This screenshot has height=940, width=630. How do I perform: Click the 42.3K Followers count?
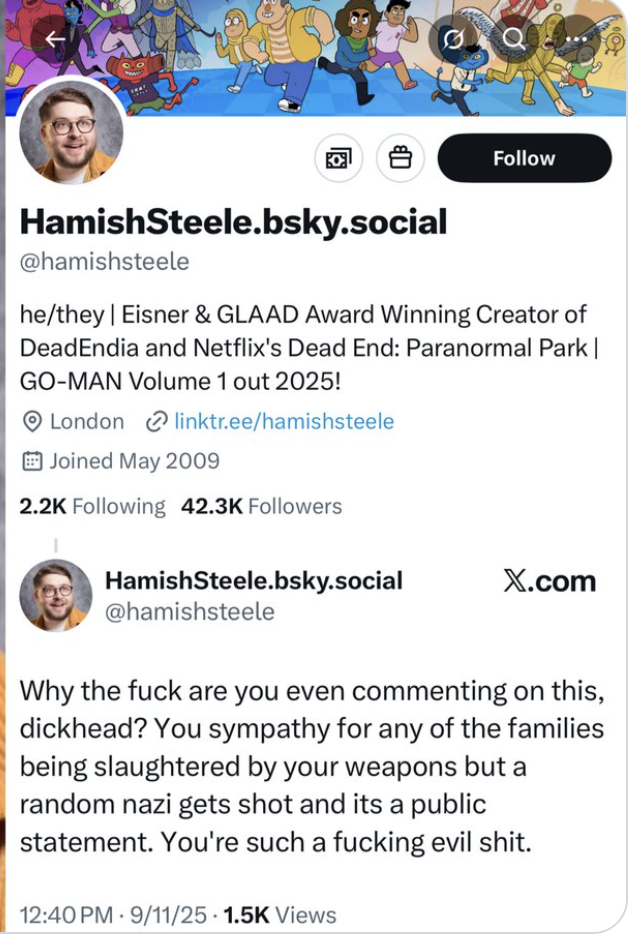pyautogui.click(x=261, y=506)
